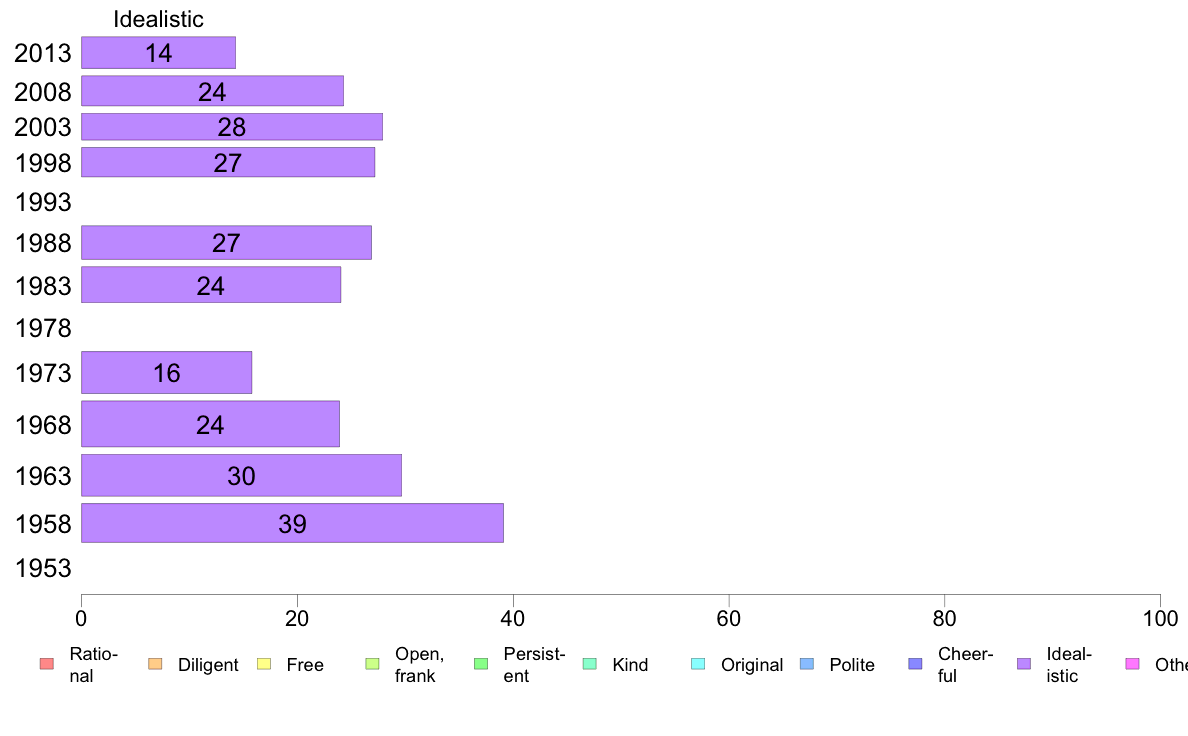
Task: Click the Diligent orange legend swatch
Action: click(155, 664)
